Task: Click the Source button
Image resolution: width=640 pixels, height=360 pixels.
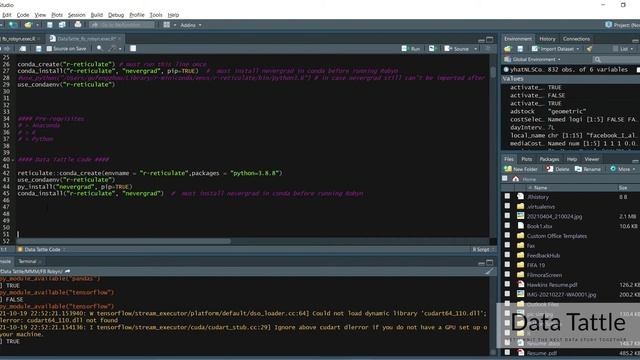Action: point(457,49)
